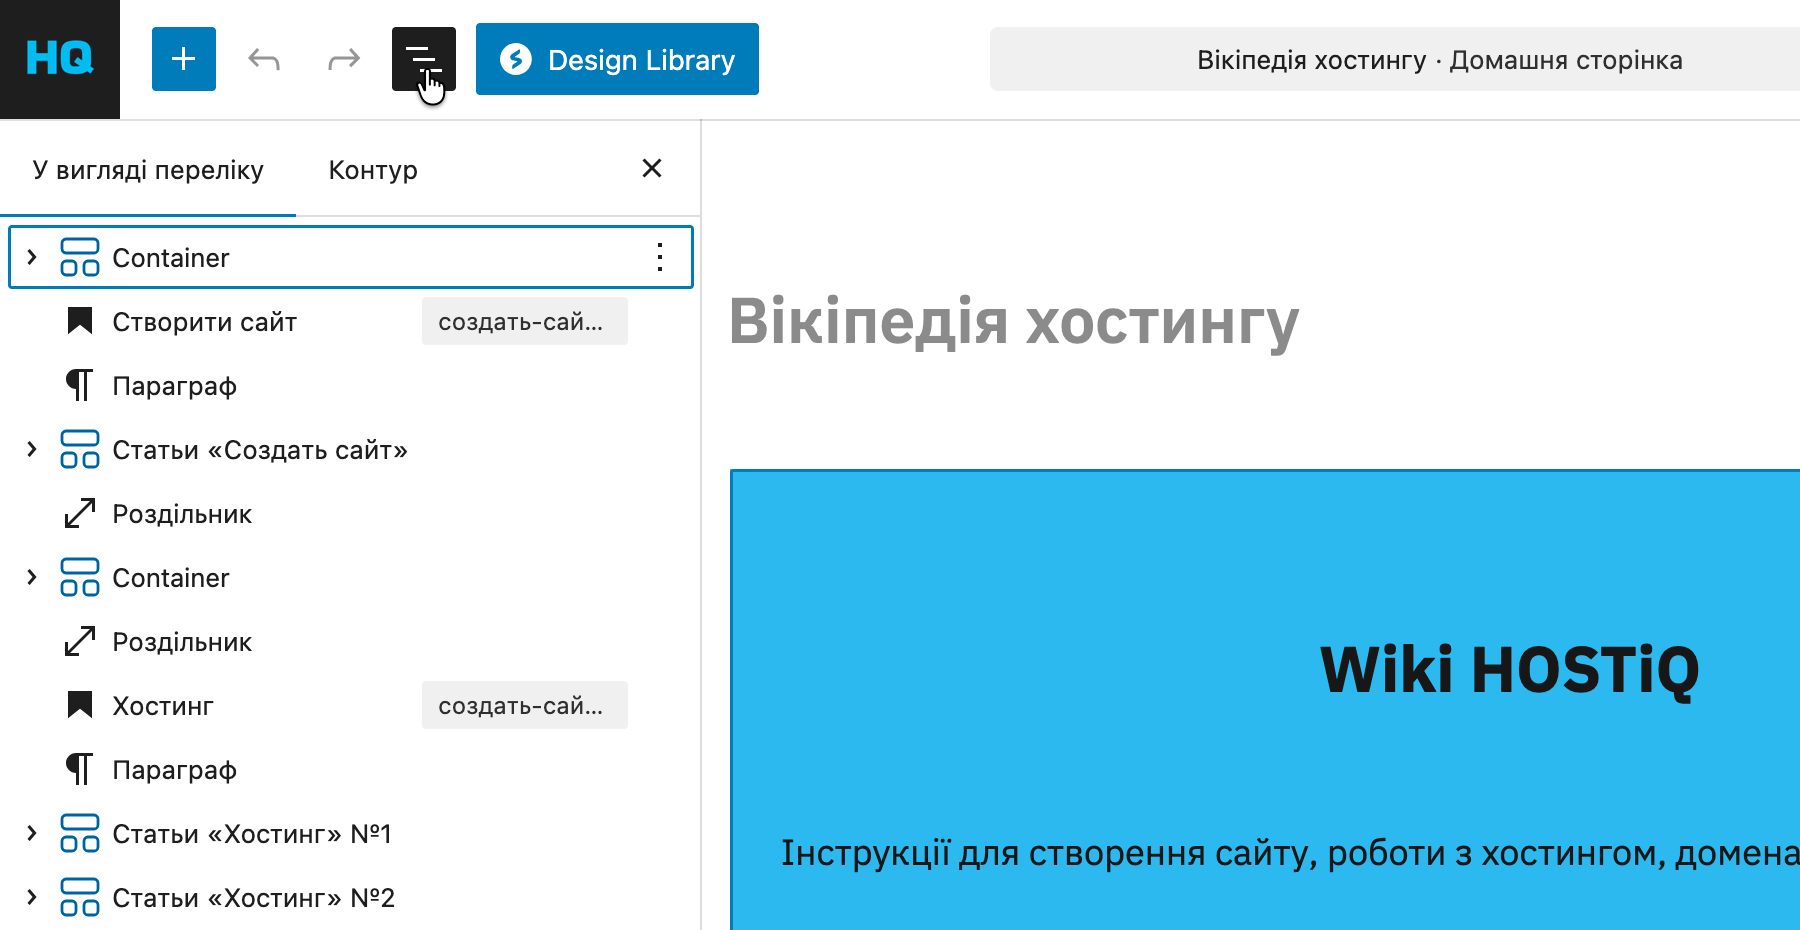Expand the Статьи «Создать сайт» block

point(32,449)
